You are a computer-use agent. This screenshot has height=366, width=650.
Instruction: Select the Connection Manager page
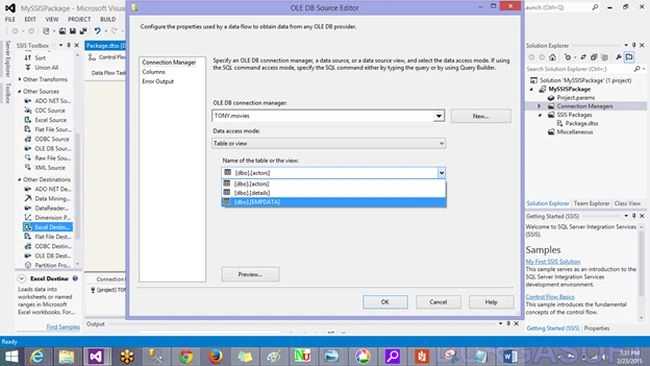click(169, 62)
